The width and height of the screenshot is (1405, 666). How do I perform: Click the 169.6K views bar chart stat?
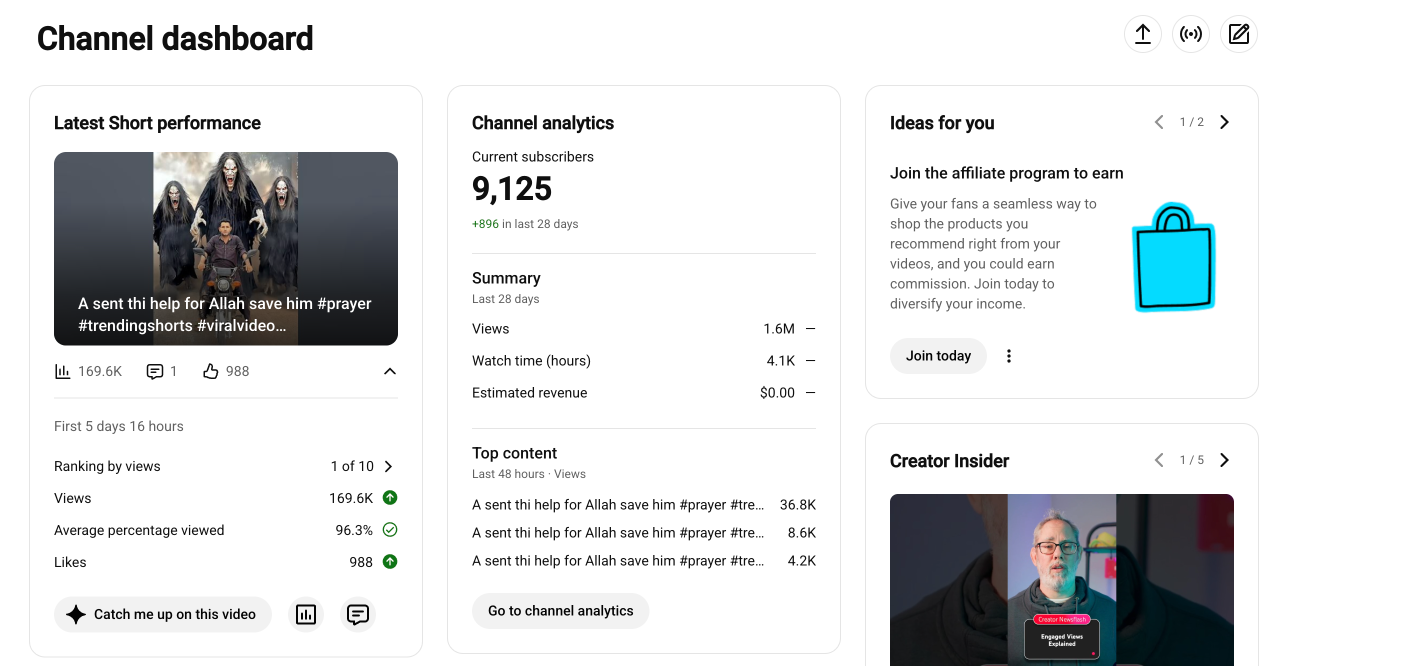(x=88, y=371)
